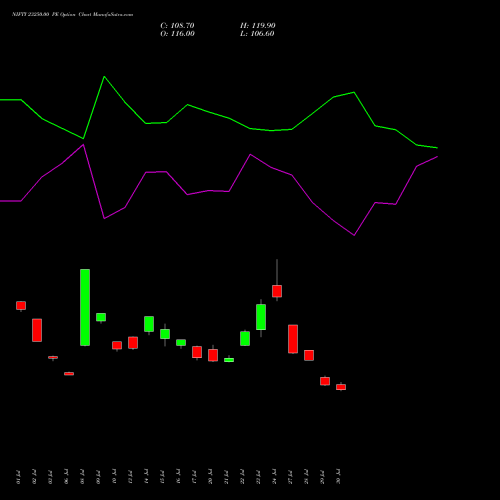This screenshot has height=500, width=500.
Task: Click the large red candle above 27 Jul
Action: (x=293, y=339)
